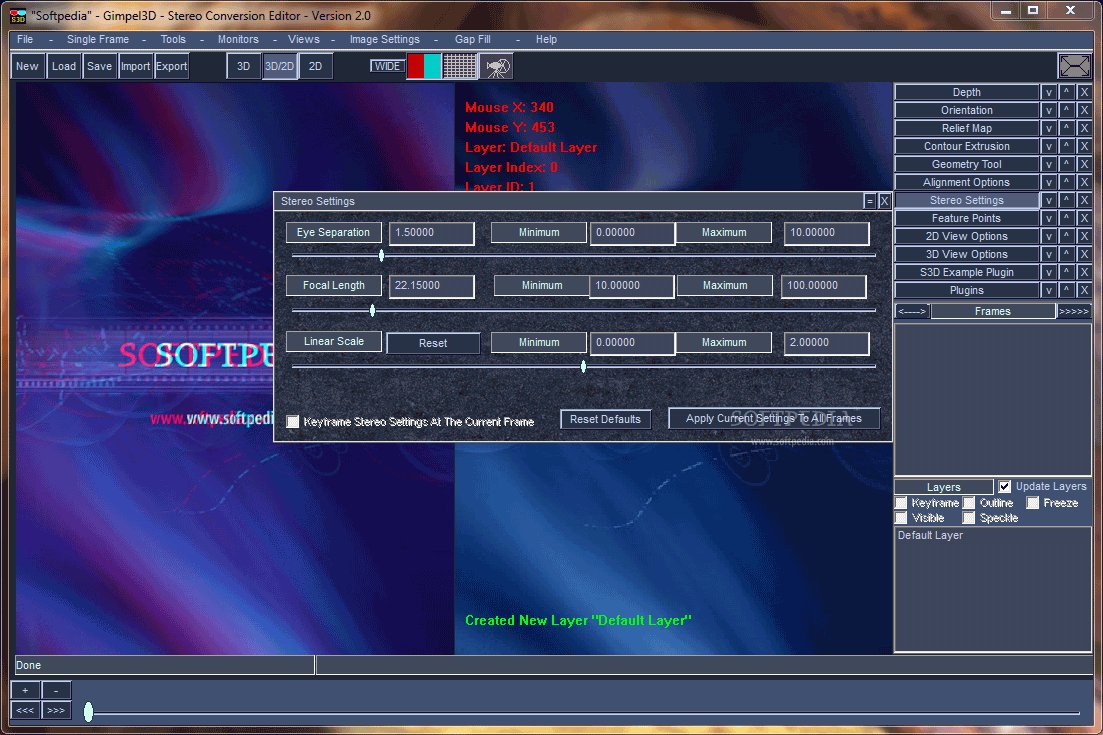Toggle the Outline layer checkbox
Viewport: 1103px width, 735px height.
969,503
